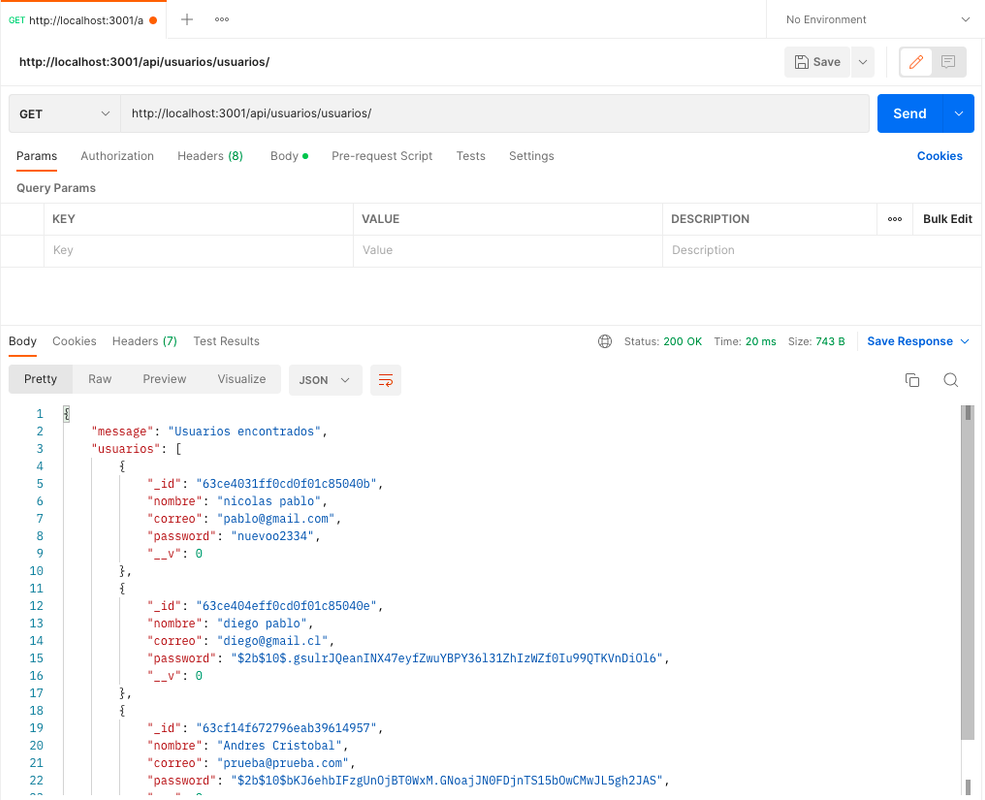
Task: Switch to the Authorization tab
Action: pos(117,156)
